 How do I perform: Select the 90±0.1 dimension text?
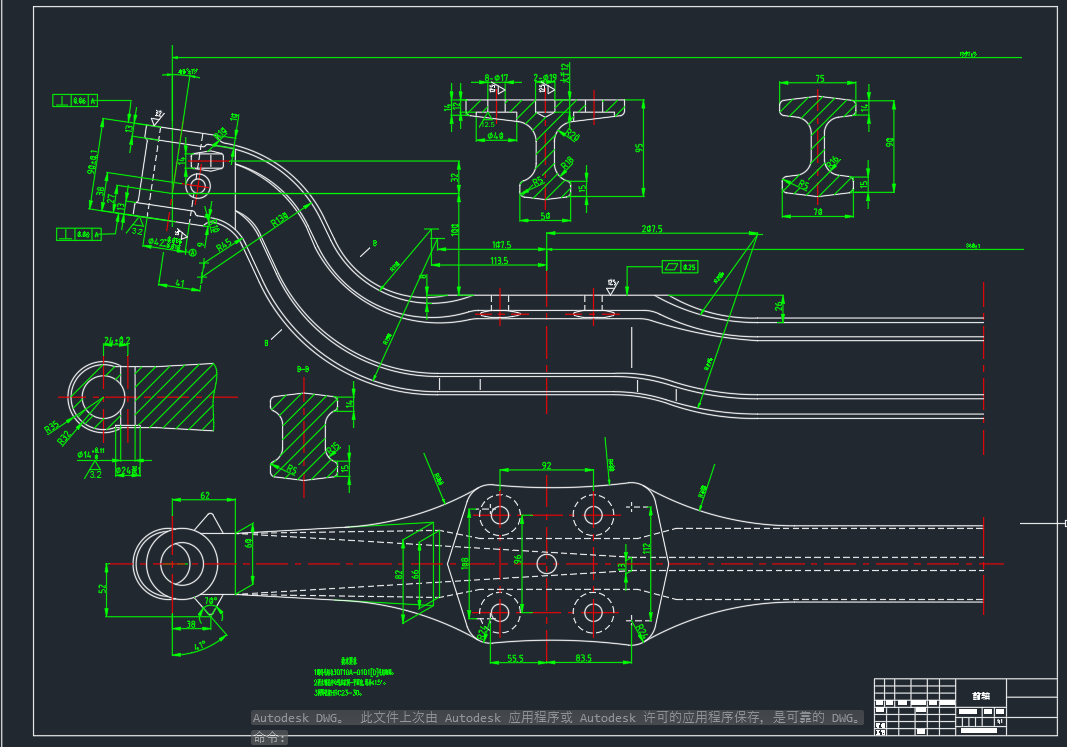coord(93,162)
